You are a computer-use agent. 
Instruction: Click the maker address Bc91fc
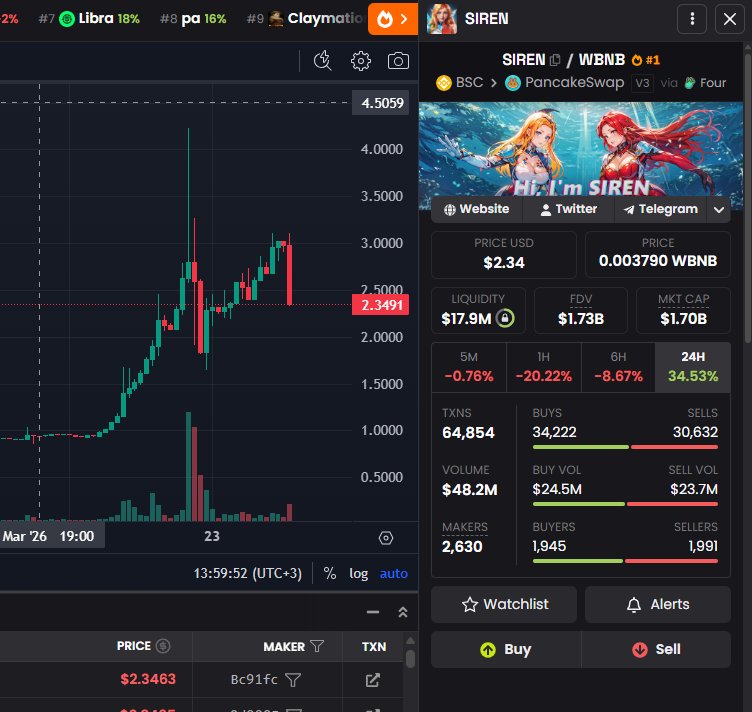pos(254,679)
